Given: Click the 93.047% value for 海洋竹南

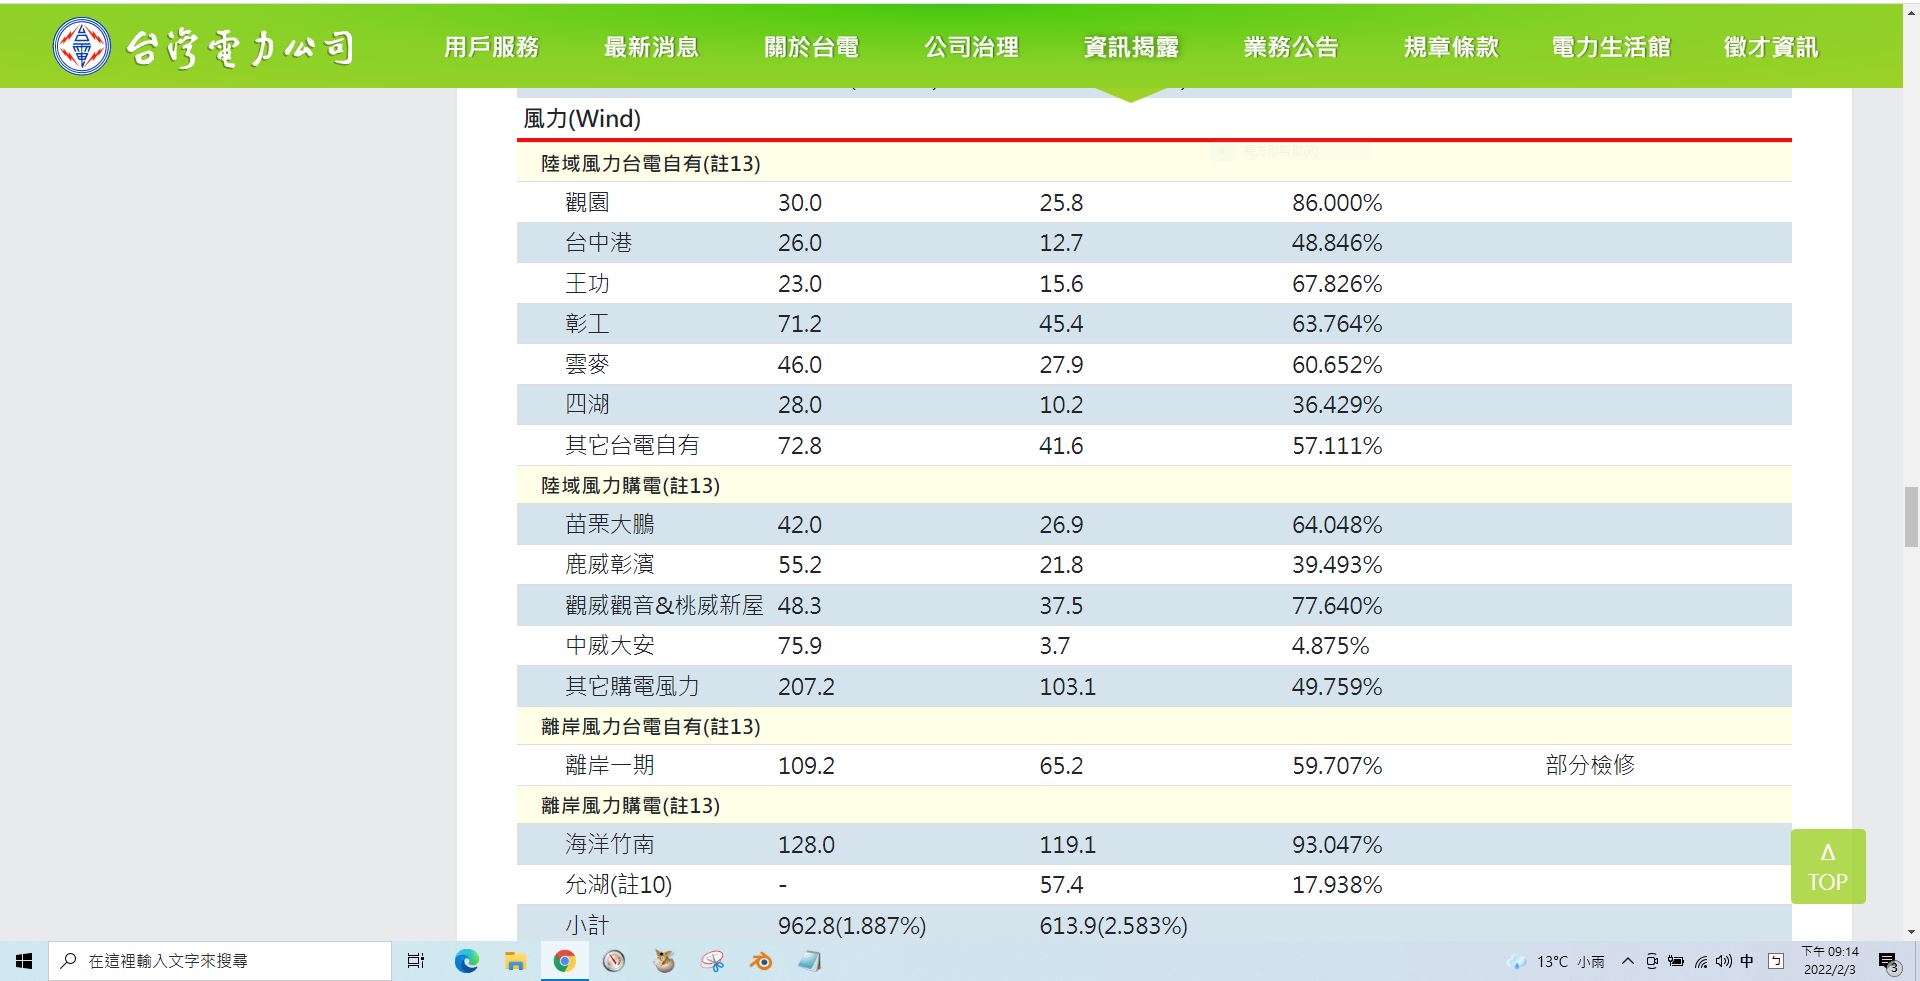Looking at the screenshot, I should point(1337,845).
